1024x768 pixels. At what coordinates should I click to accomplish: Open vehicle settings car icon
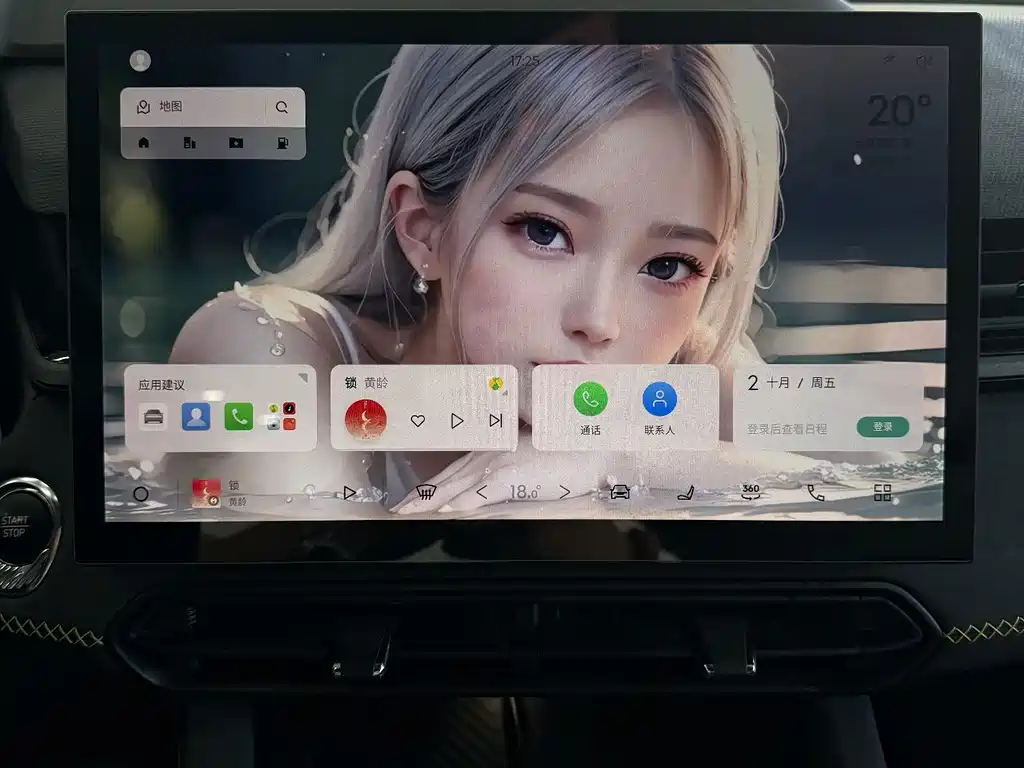(x=620, y=492)
